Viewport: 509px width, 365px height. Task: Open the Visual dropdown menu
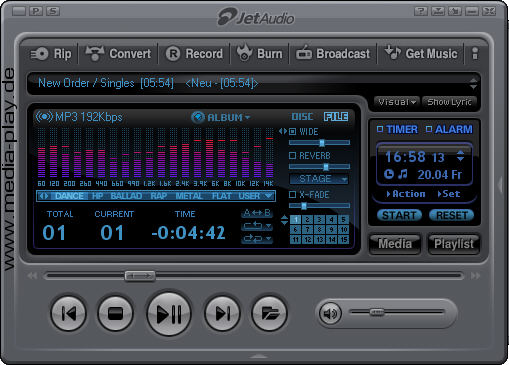(x=397, y=102)
